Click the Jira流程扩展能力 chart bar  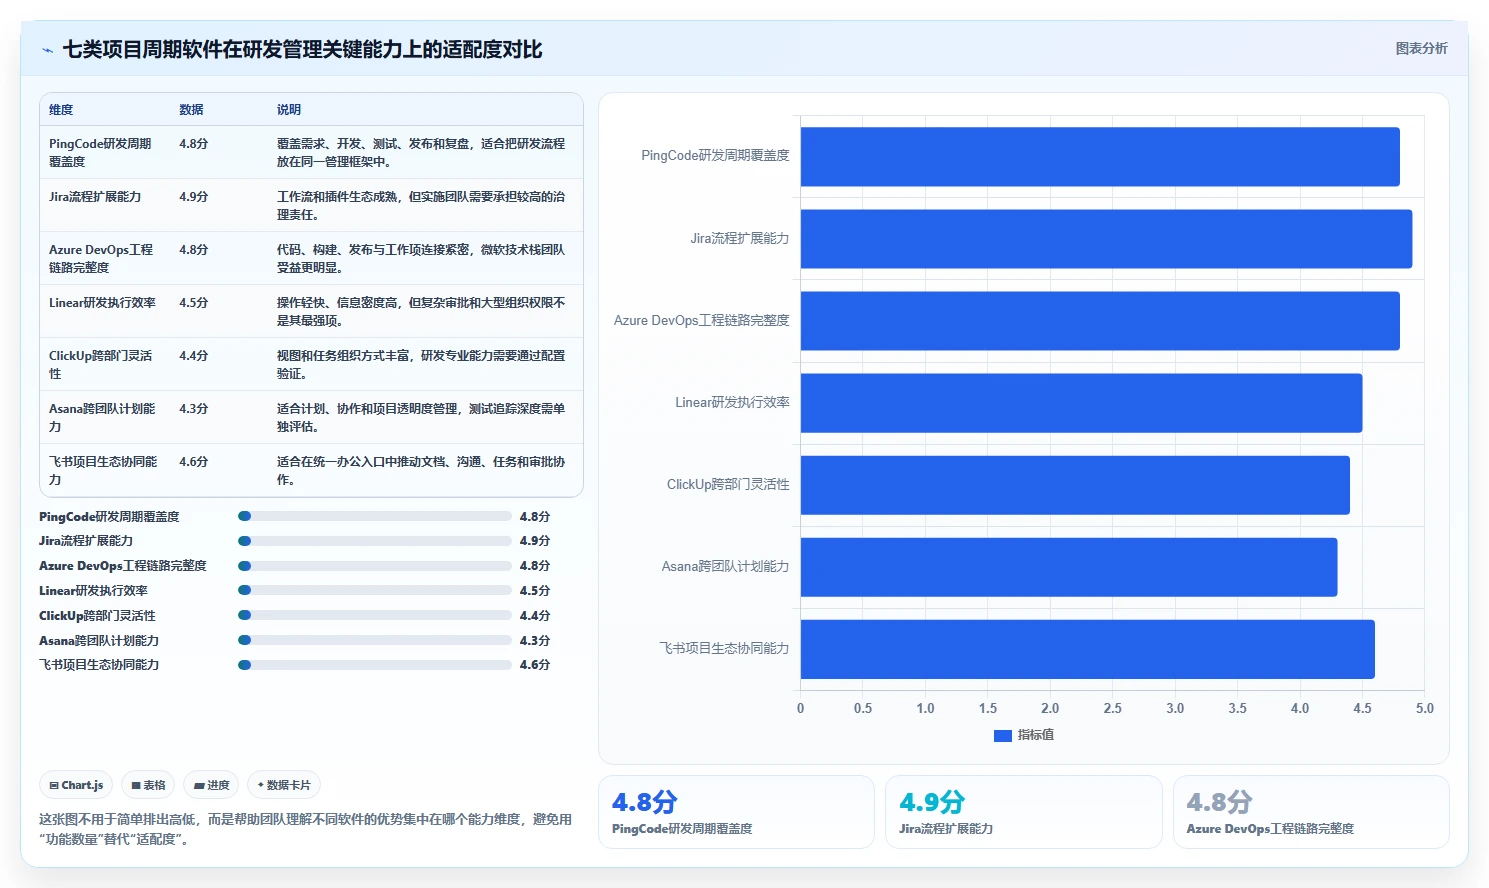1106,239
